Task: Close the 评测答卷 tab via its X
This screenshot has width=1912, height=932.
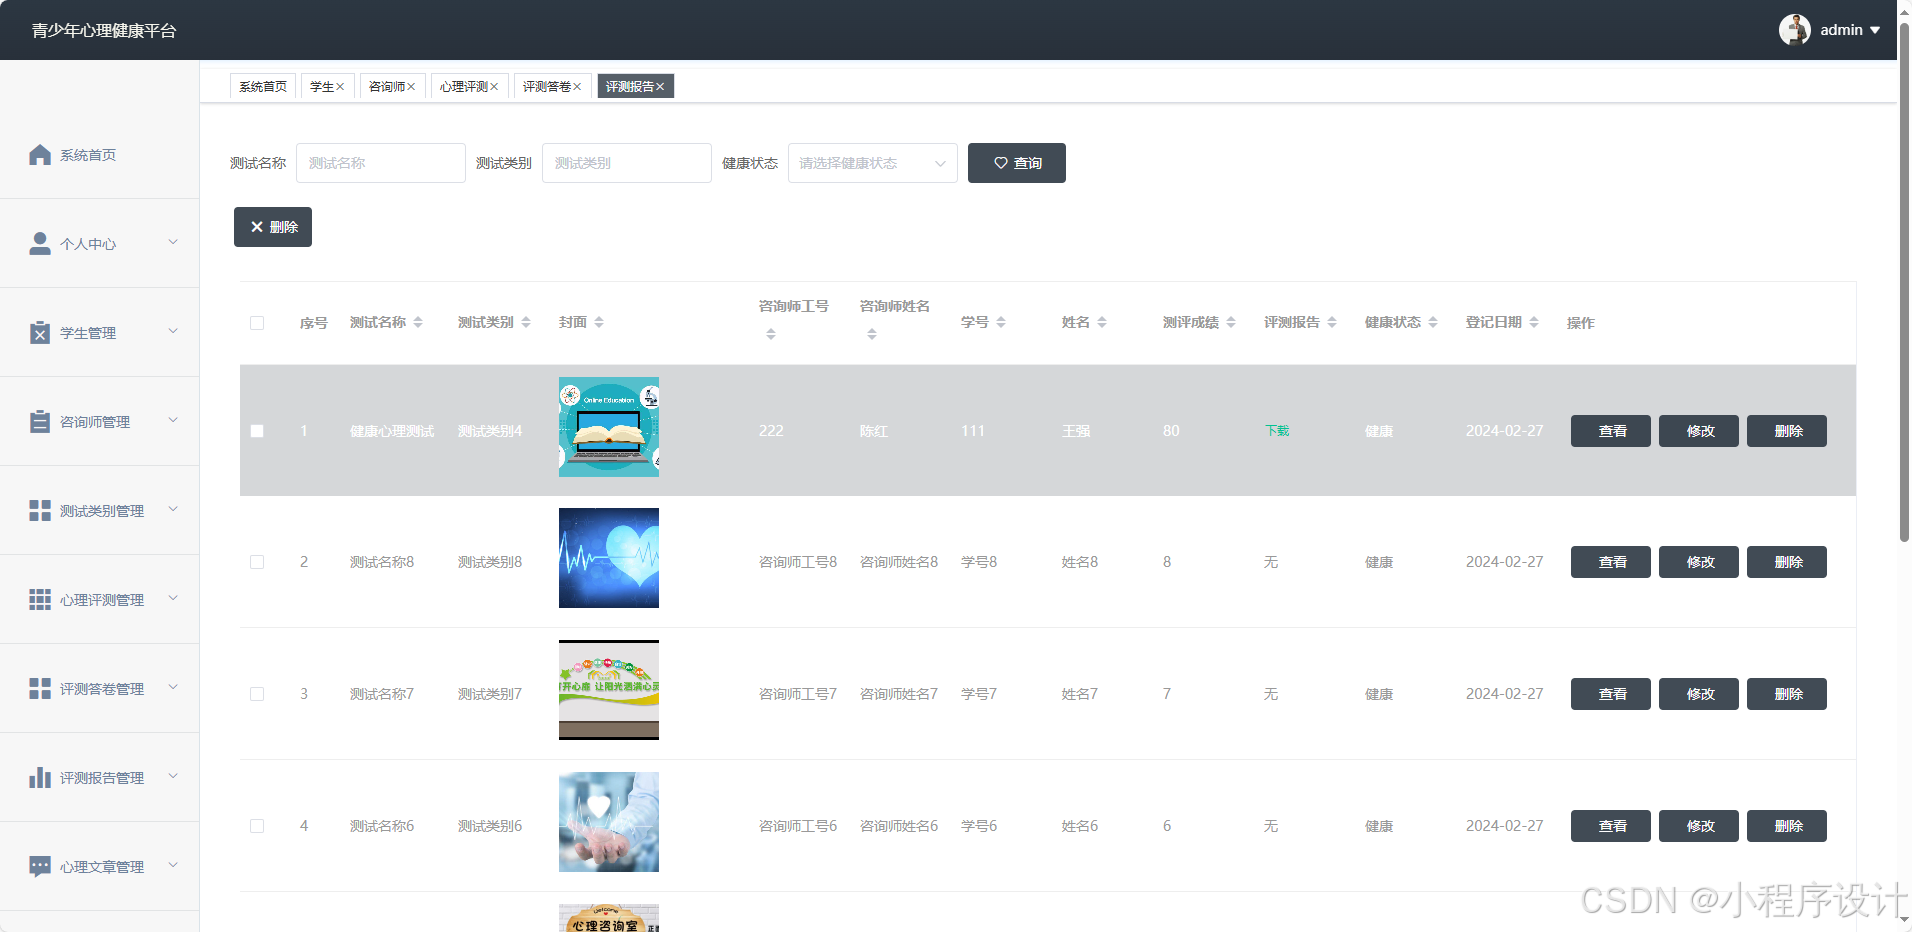Action: (577, 87)
